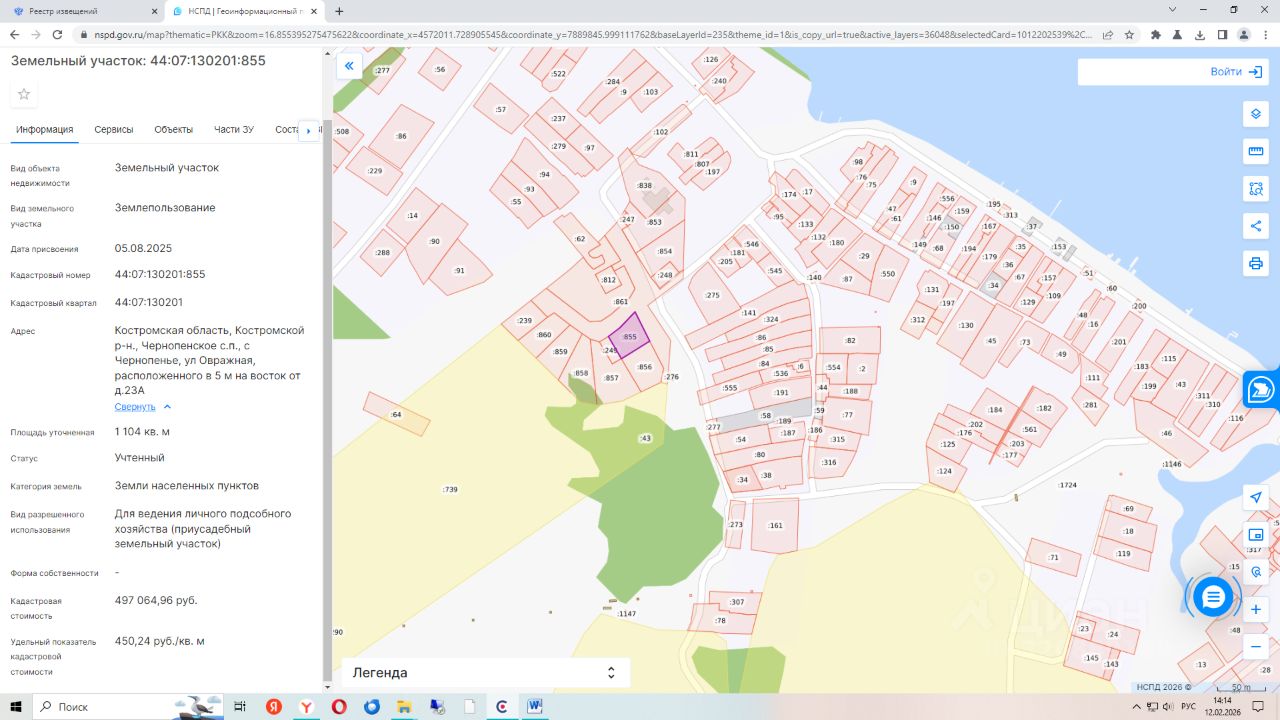
Task: Zoom out on the map
Action: (1256, 646)
